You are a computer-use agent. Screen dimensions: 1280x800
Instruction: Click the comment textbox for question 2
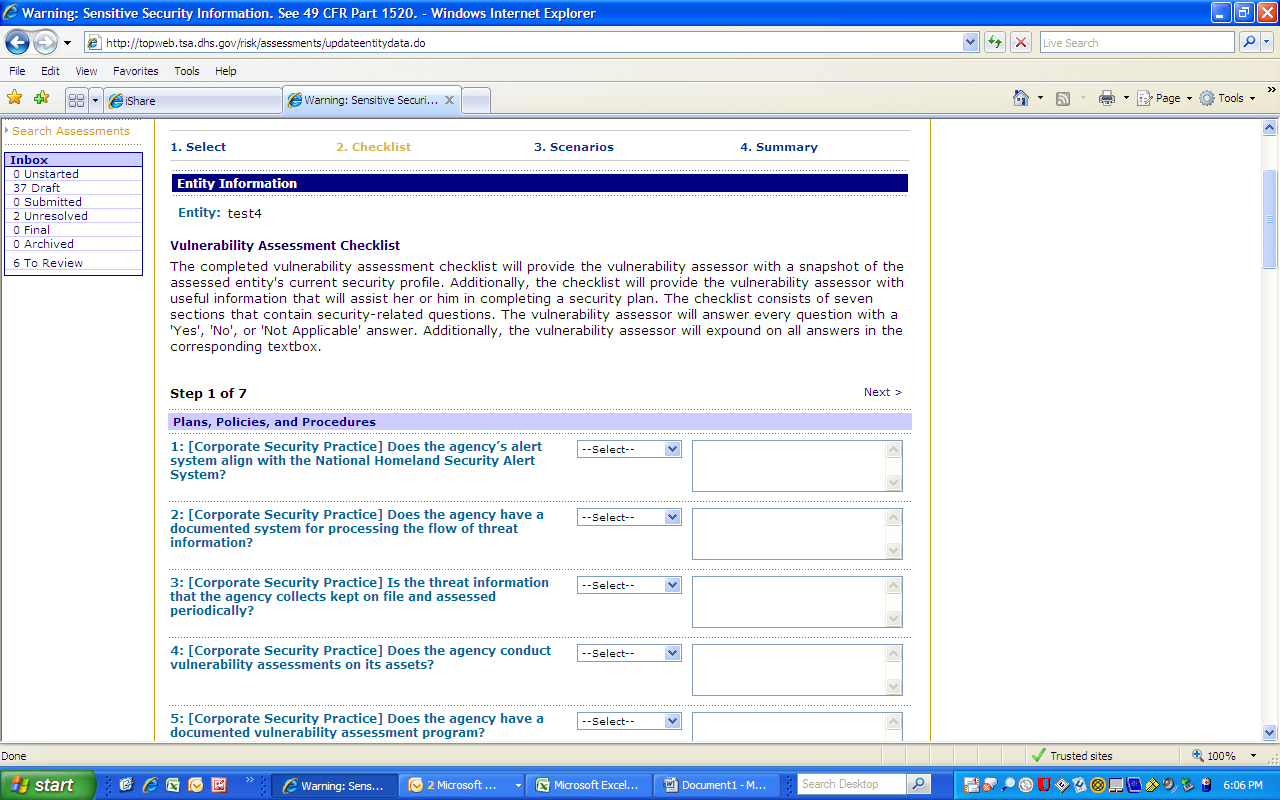pyautogui.click(x=788, y=534)
